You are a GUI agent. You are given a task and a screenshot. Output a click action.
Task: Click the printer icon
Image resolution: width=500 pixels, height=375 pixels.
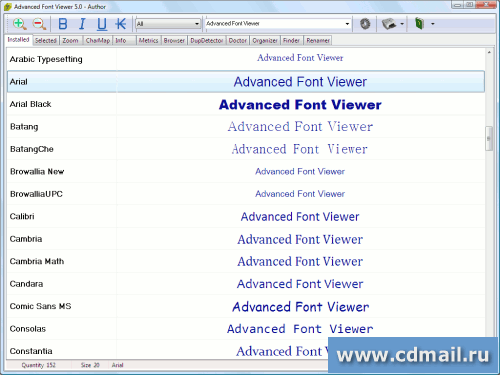click(x=388, y=24)
